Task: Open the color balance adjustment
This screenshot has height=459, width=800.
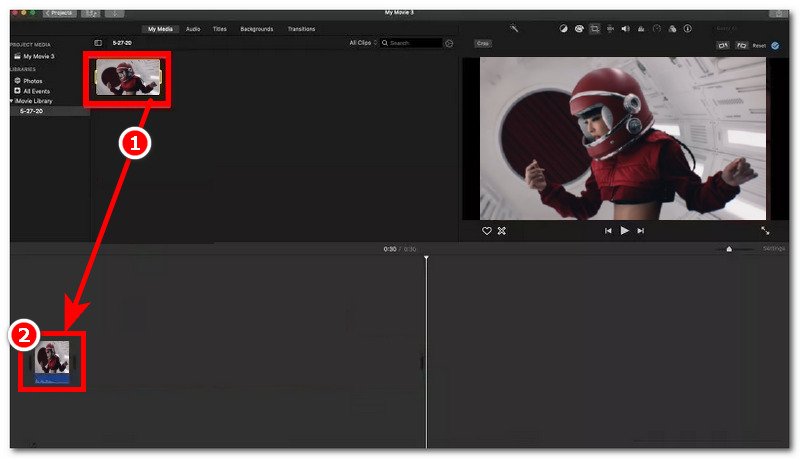Action: 563,29
